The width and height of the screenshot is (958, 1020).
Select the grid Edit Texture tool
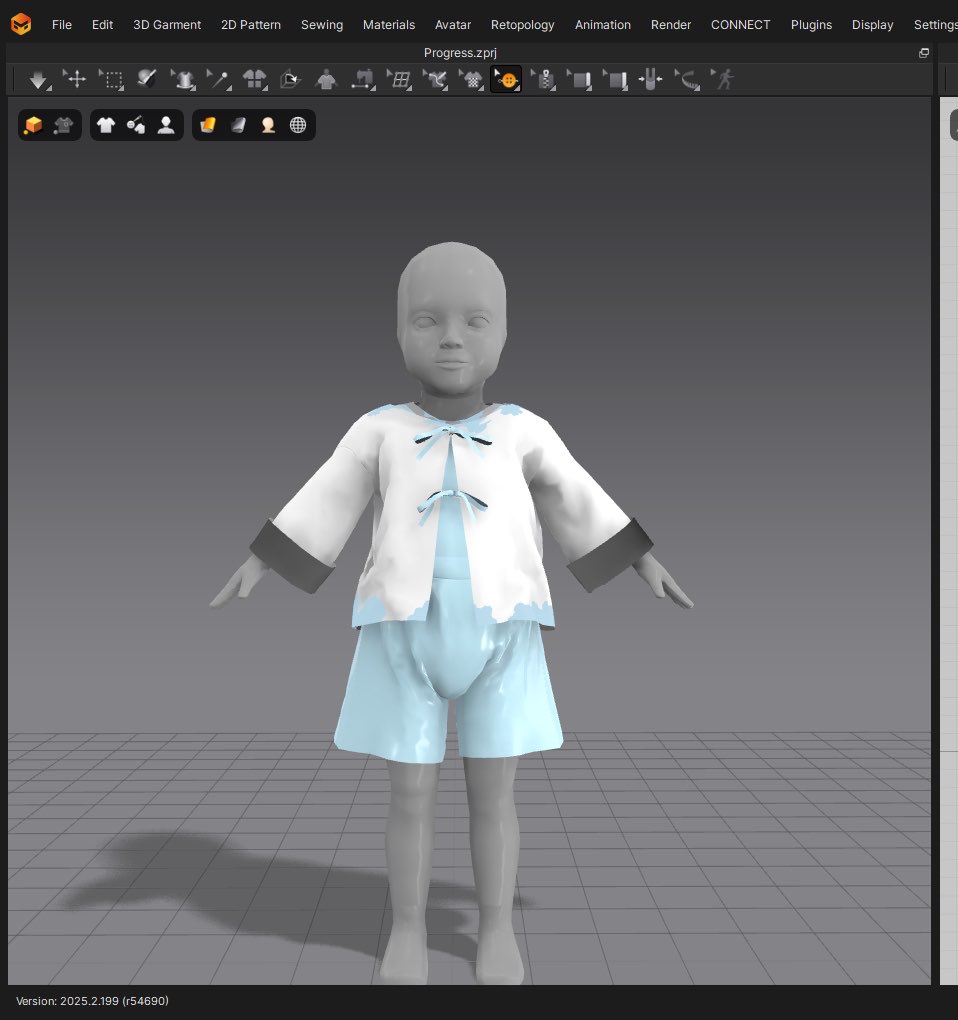(399, 79)
